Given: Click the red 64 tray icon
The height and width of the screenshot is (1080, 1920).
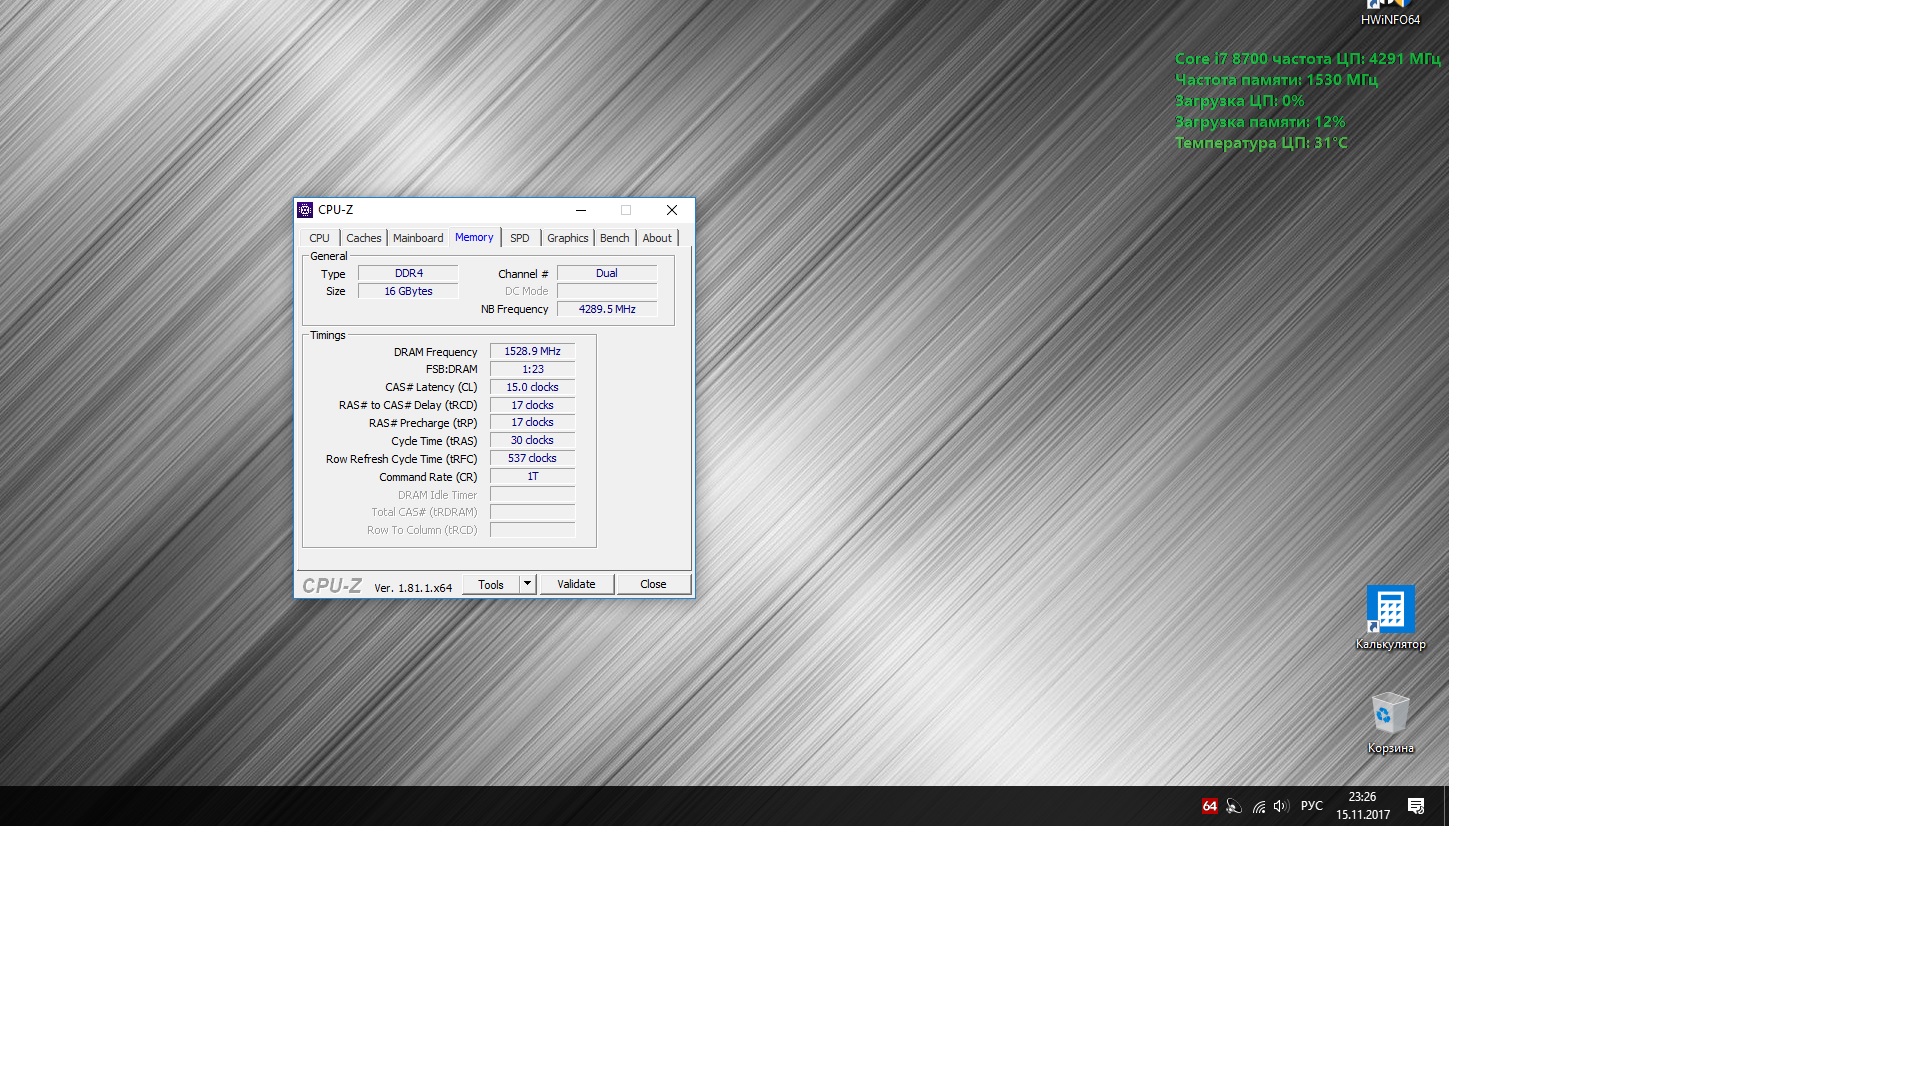Looking at the screenshot, I should tap(1210, 806).
